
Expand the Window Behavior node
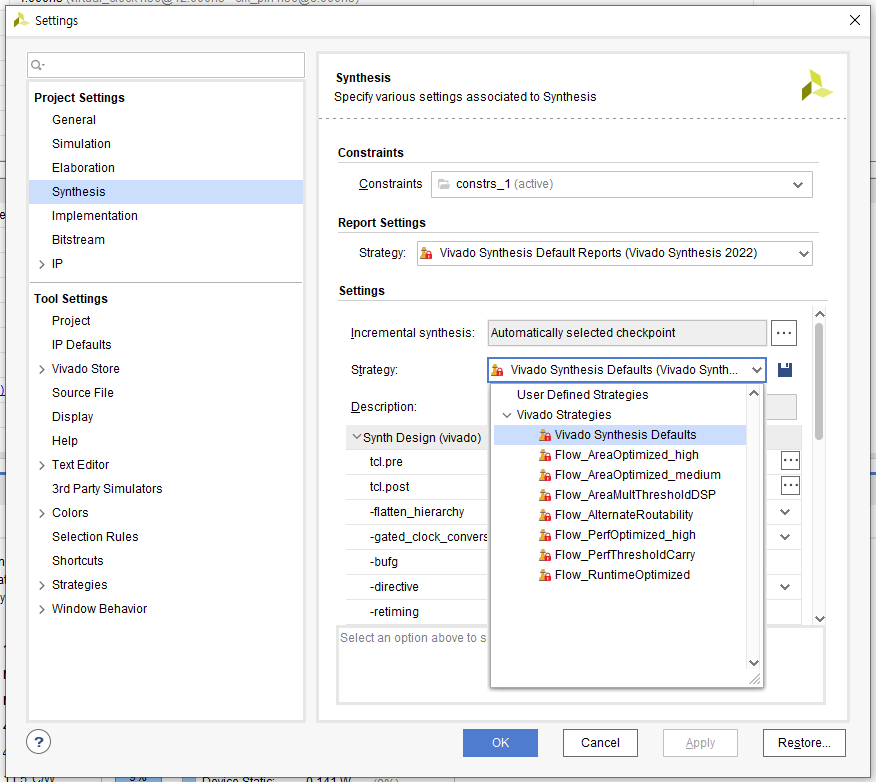click(41, 609)
